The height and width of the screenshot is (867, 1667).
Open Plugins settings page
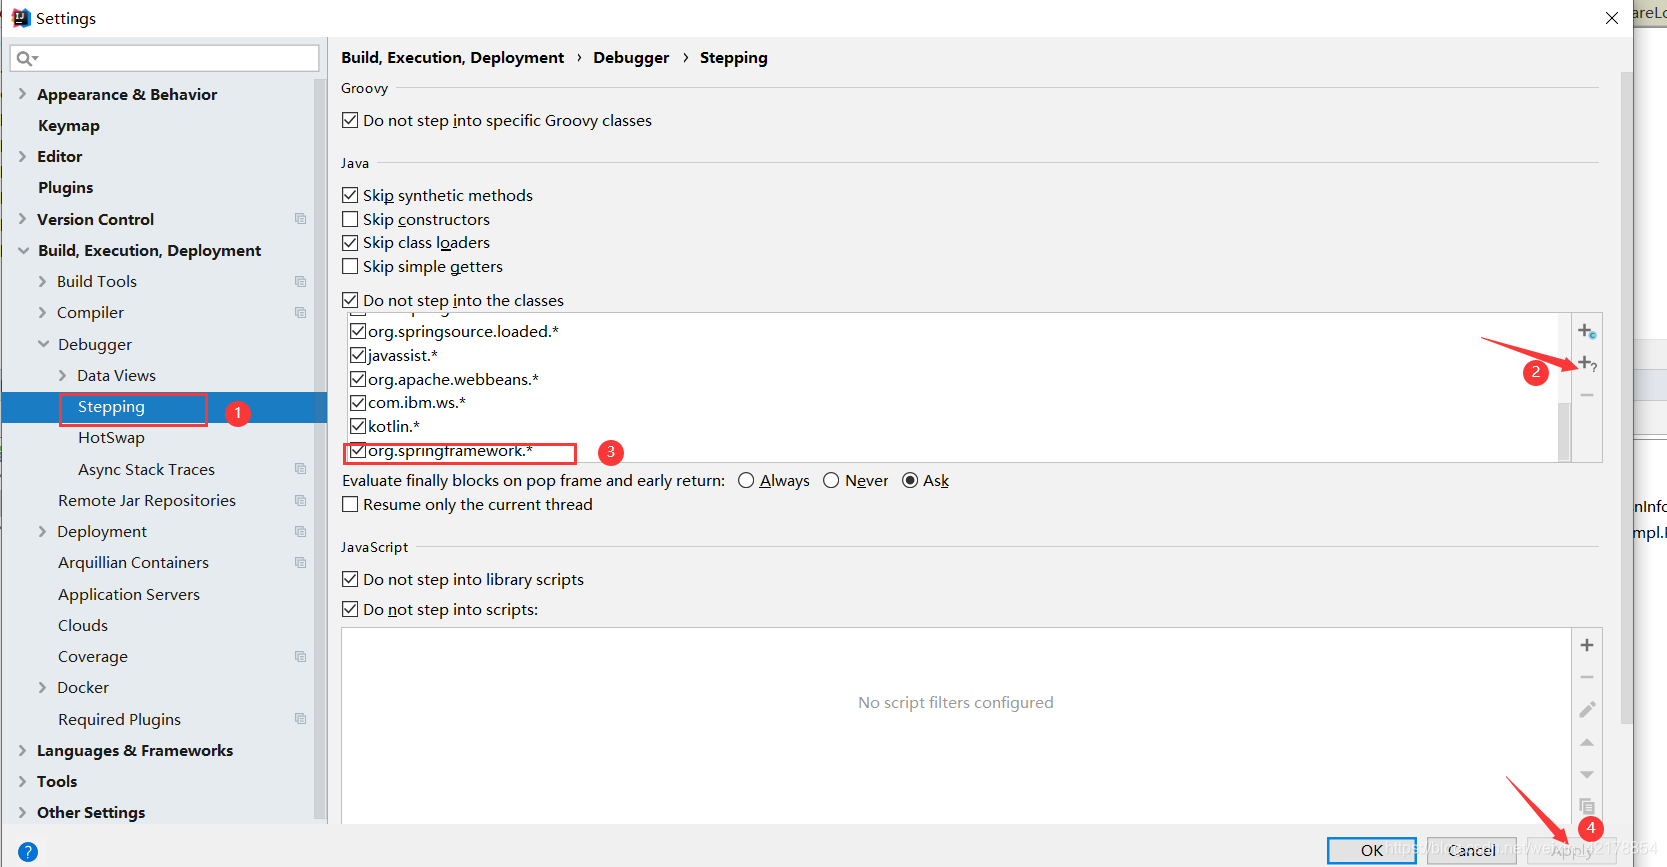click(x=65, y=187)
